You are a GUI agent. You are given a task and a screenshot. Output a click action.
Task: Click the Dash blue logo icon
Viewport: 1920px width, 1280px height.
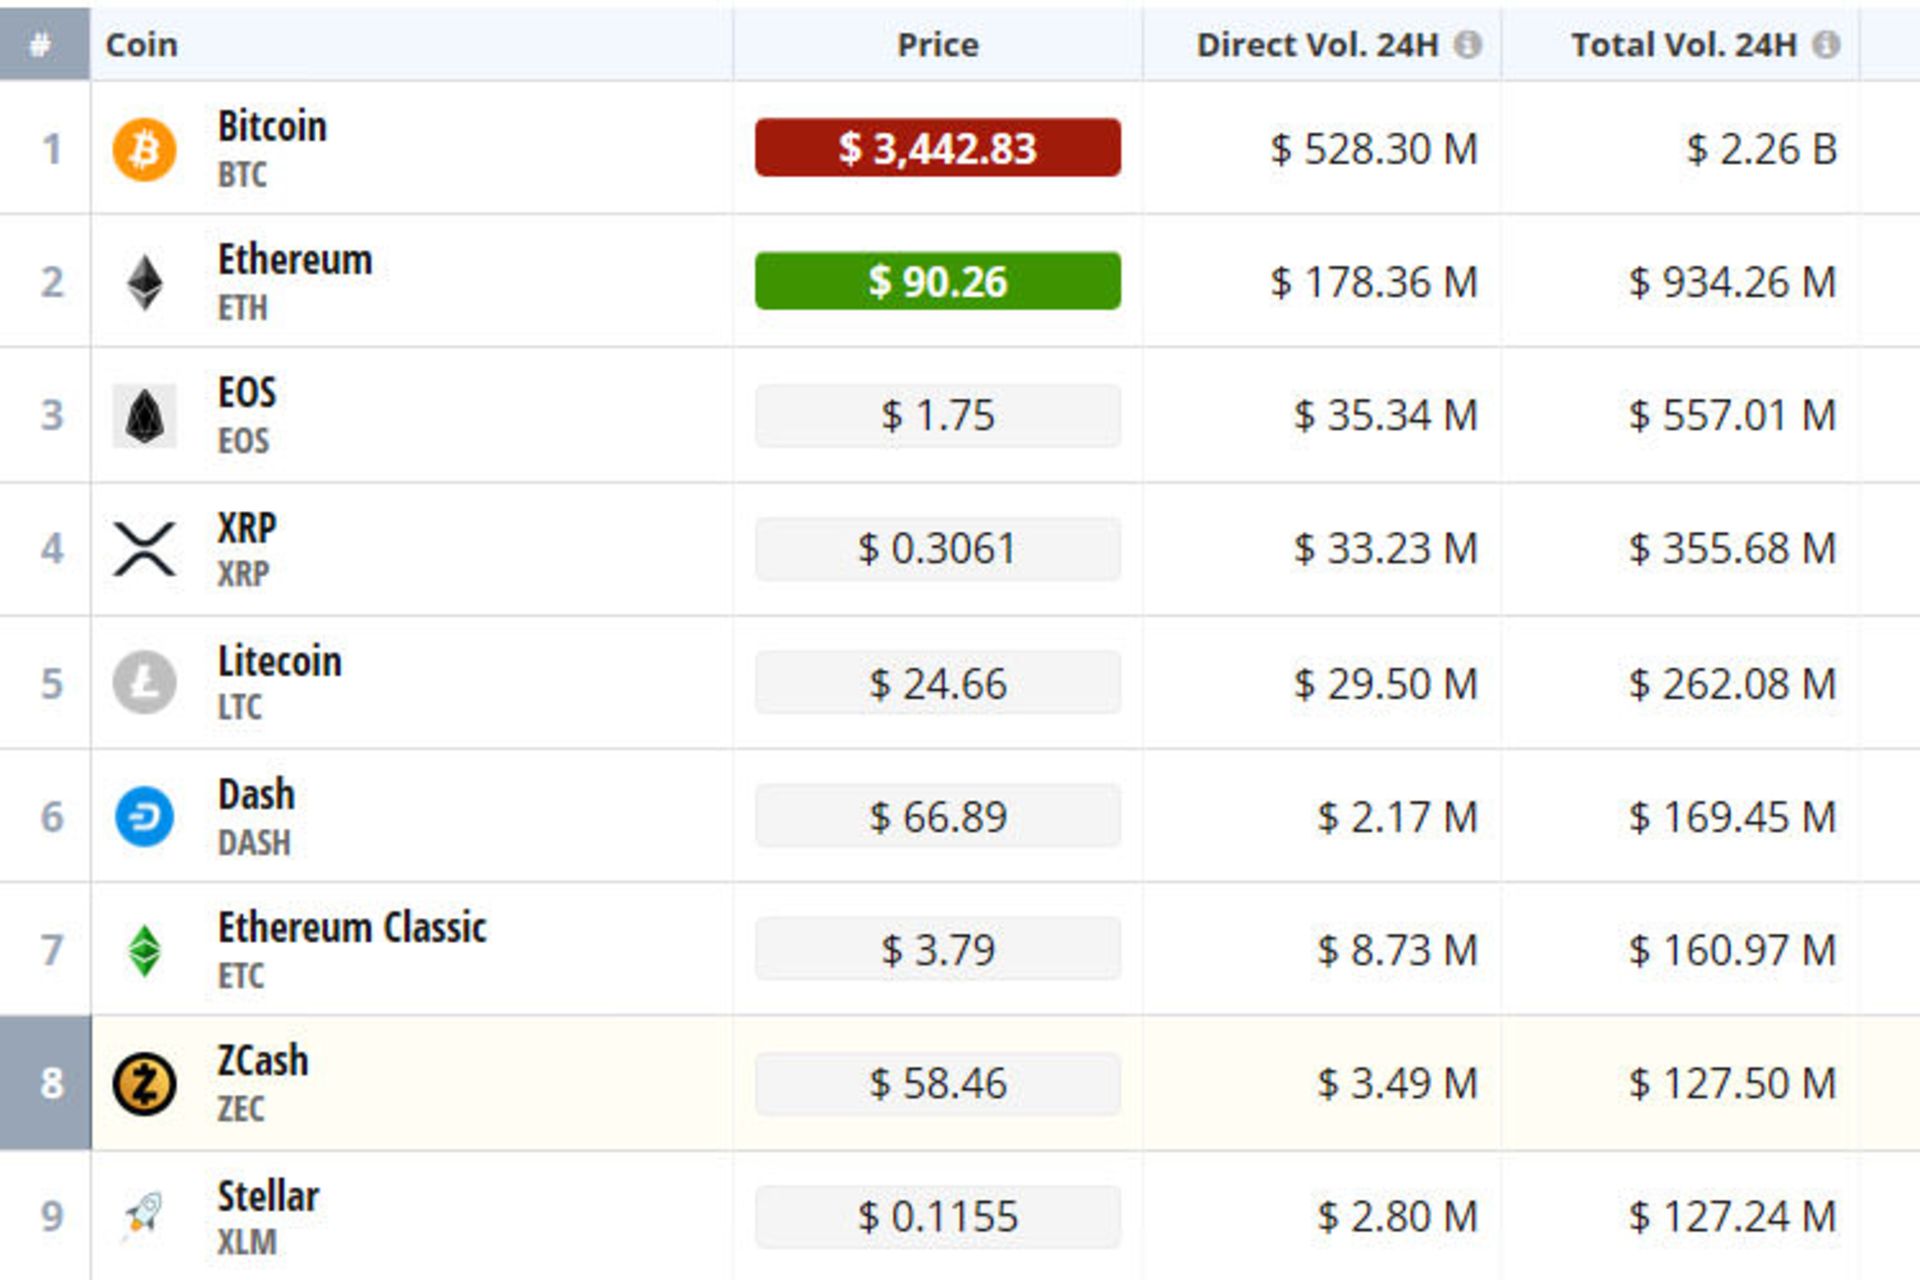(x=144, y=817)
